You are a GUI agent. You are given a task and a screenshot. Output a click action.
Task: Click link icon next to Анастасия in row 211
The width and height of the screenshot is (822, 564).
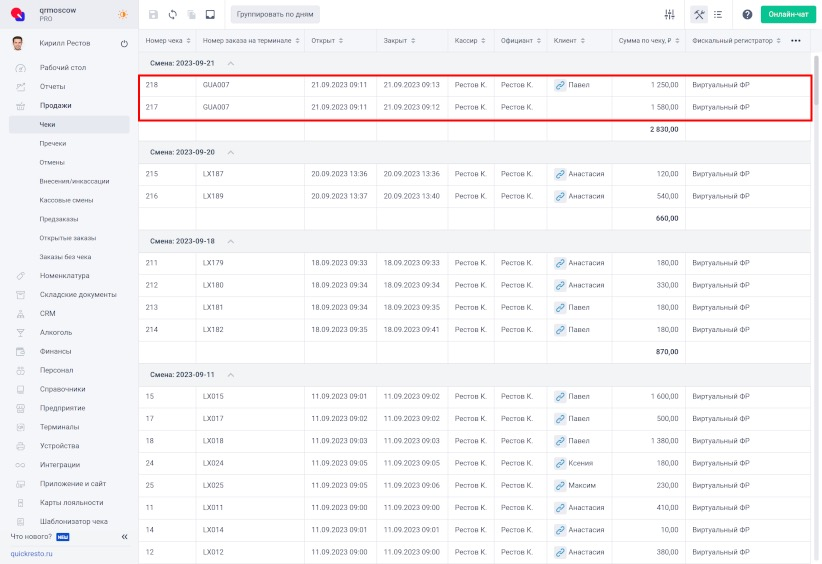(560, 263)
